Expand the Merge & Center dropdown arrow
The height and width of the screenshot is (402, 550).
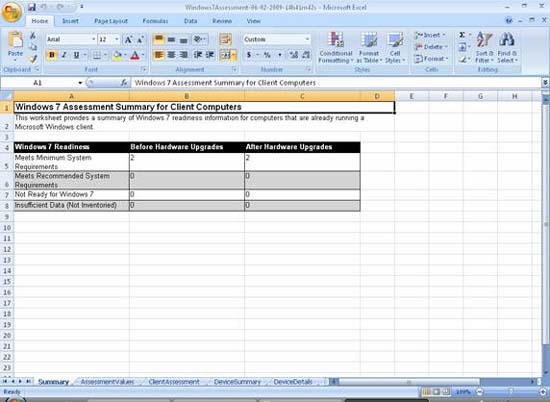coord(234,55)
